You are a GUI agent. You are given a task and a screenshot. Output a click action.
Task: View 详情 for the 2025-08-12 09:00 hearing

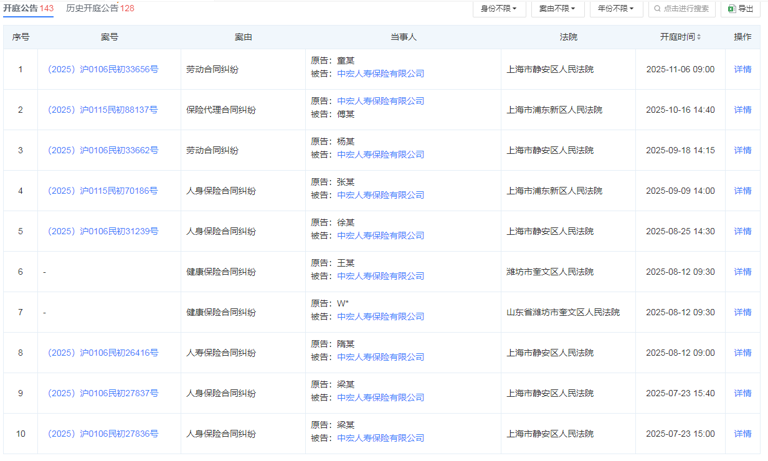click(x=743, y=353)
